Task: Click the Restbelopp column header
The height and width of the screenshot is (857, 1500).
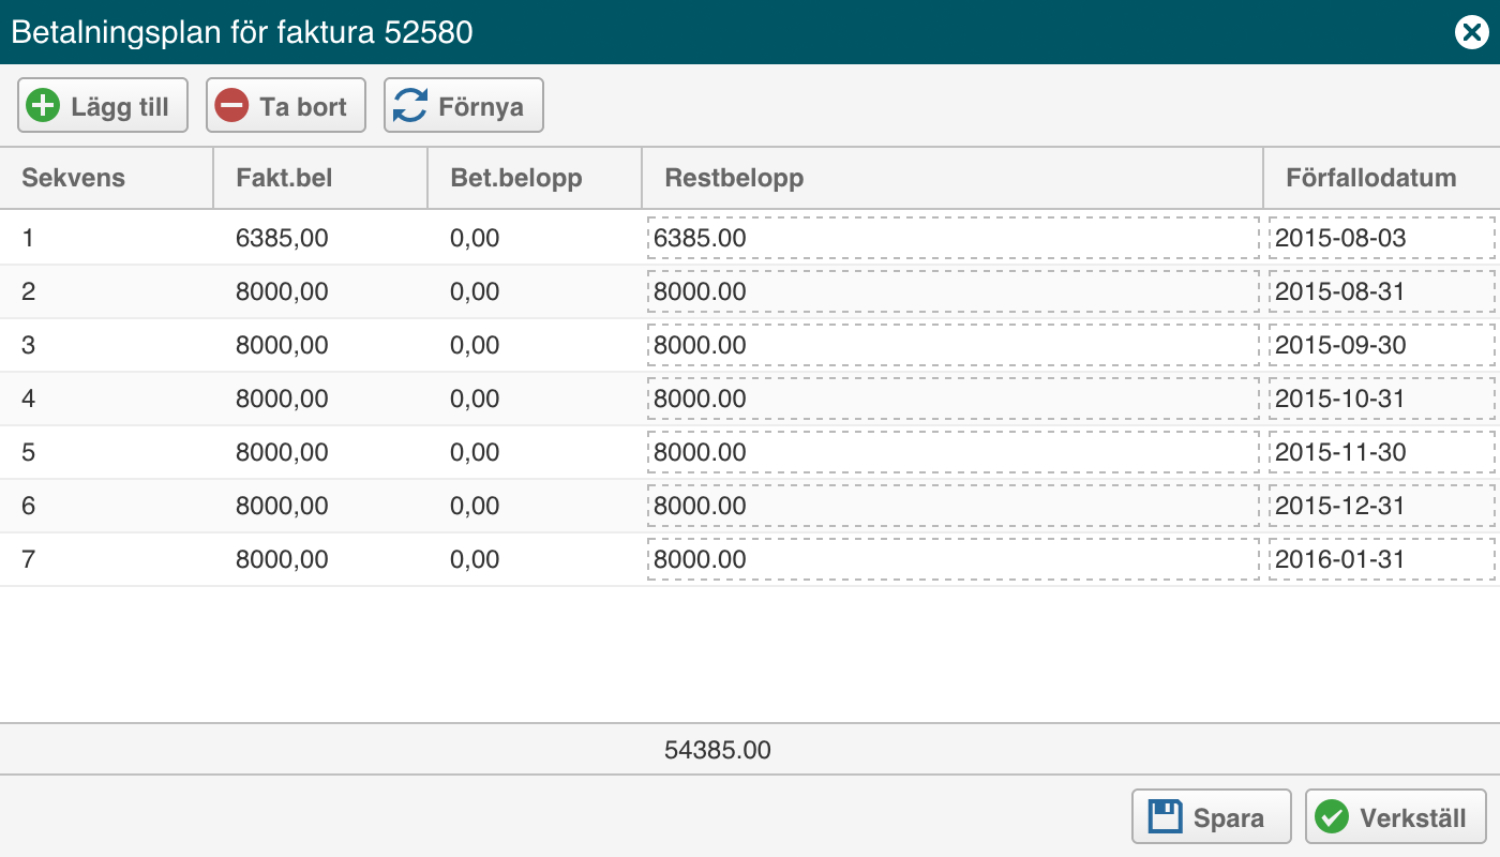Action: (x=952, y=178)
